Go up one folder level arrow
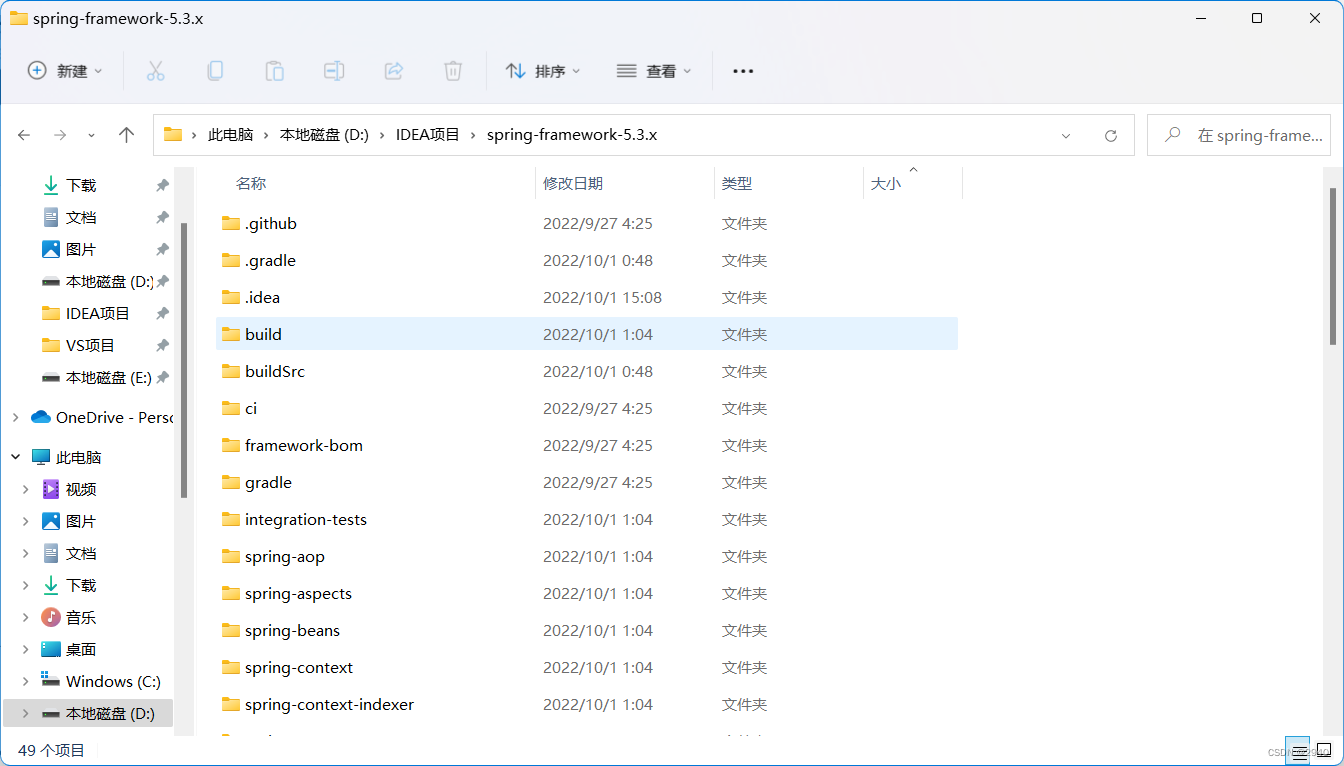This screenshot has width=1344, height=766. coord(126,135)
